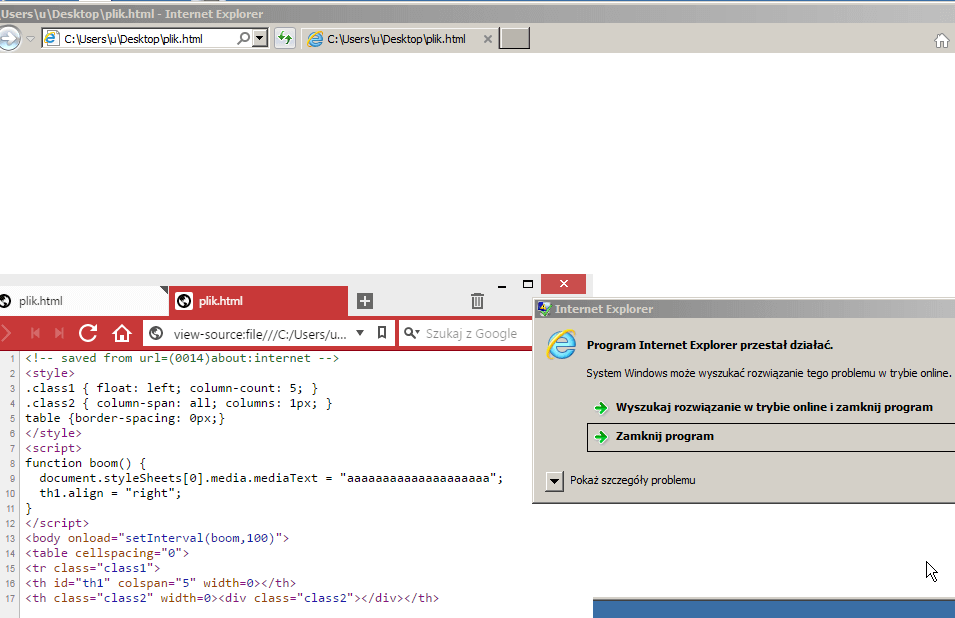This screenshot has width=955, height=618.
Task: Select the red active plik.html tab in Opera
Action: (x=258, y=301)
